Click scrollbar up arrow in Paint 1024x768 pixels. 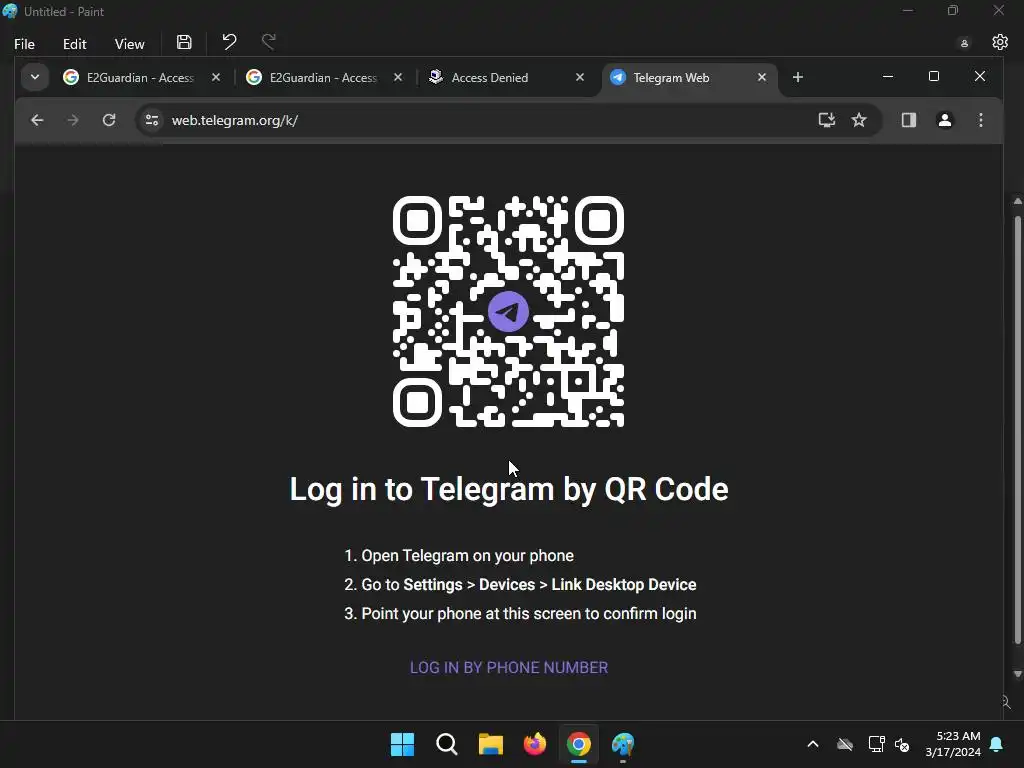1017,201
